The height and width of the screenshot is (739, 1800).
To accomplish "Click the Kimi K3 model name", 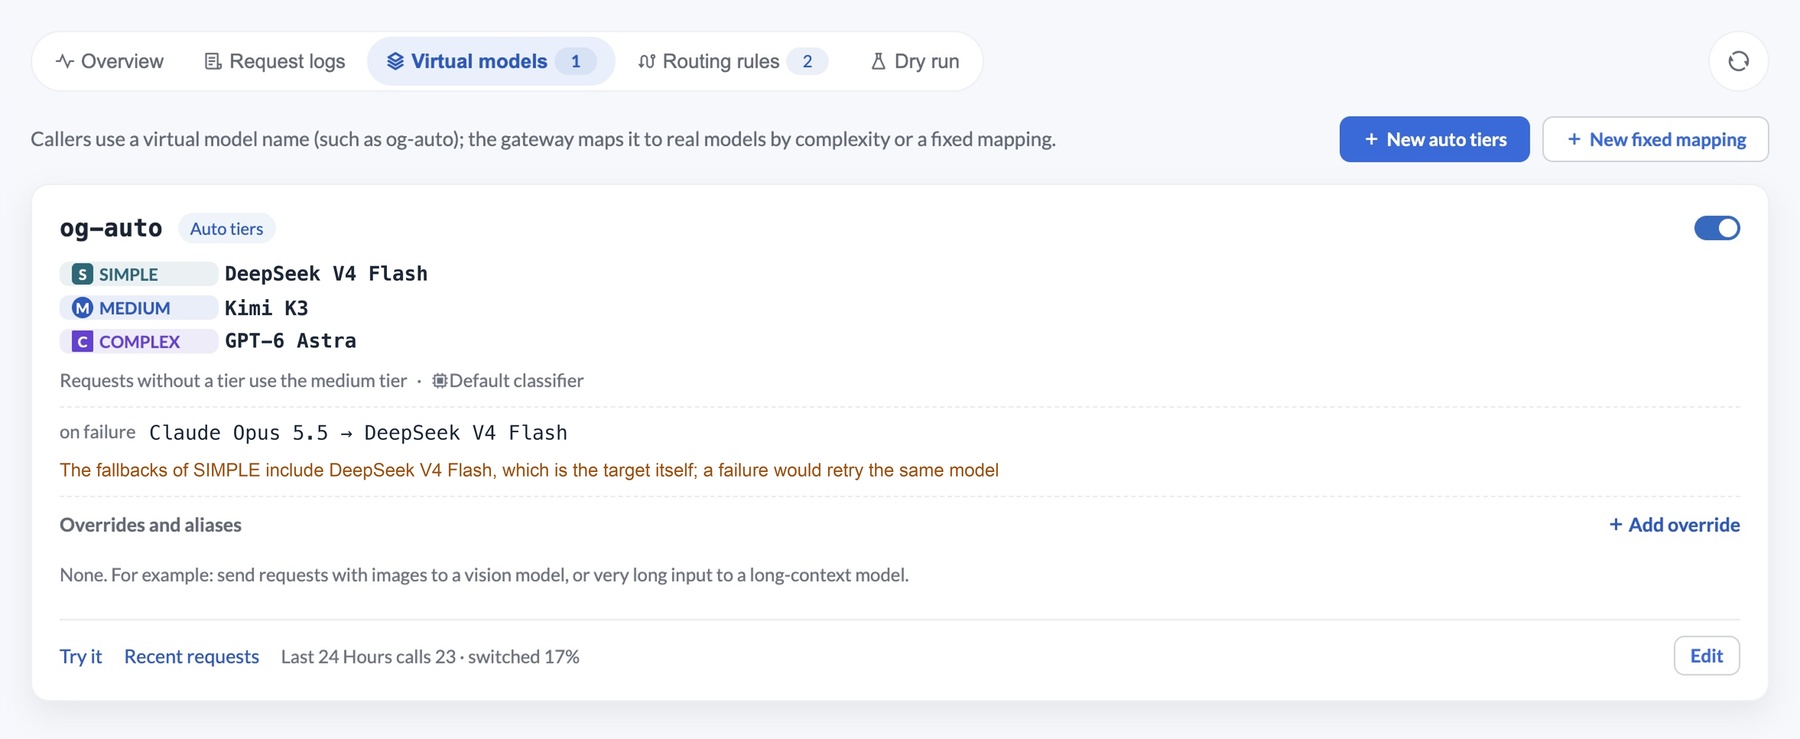I will [x=266, y=308].
